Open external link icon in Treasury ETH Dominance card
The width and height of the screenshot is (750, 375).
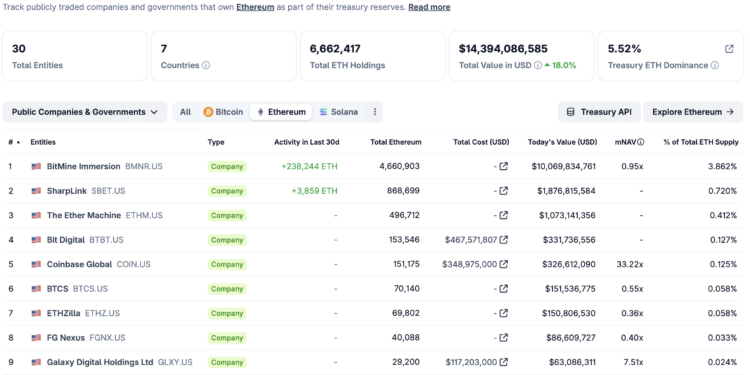[x=729, y=49]
